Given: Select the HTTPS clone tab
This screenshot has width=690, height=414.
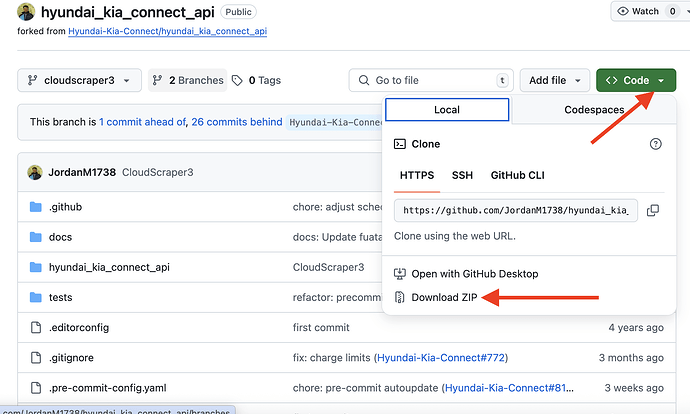Looking at the screenshot, I should click(x=417, y=176).
